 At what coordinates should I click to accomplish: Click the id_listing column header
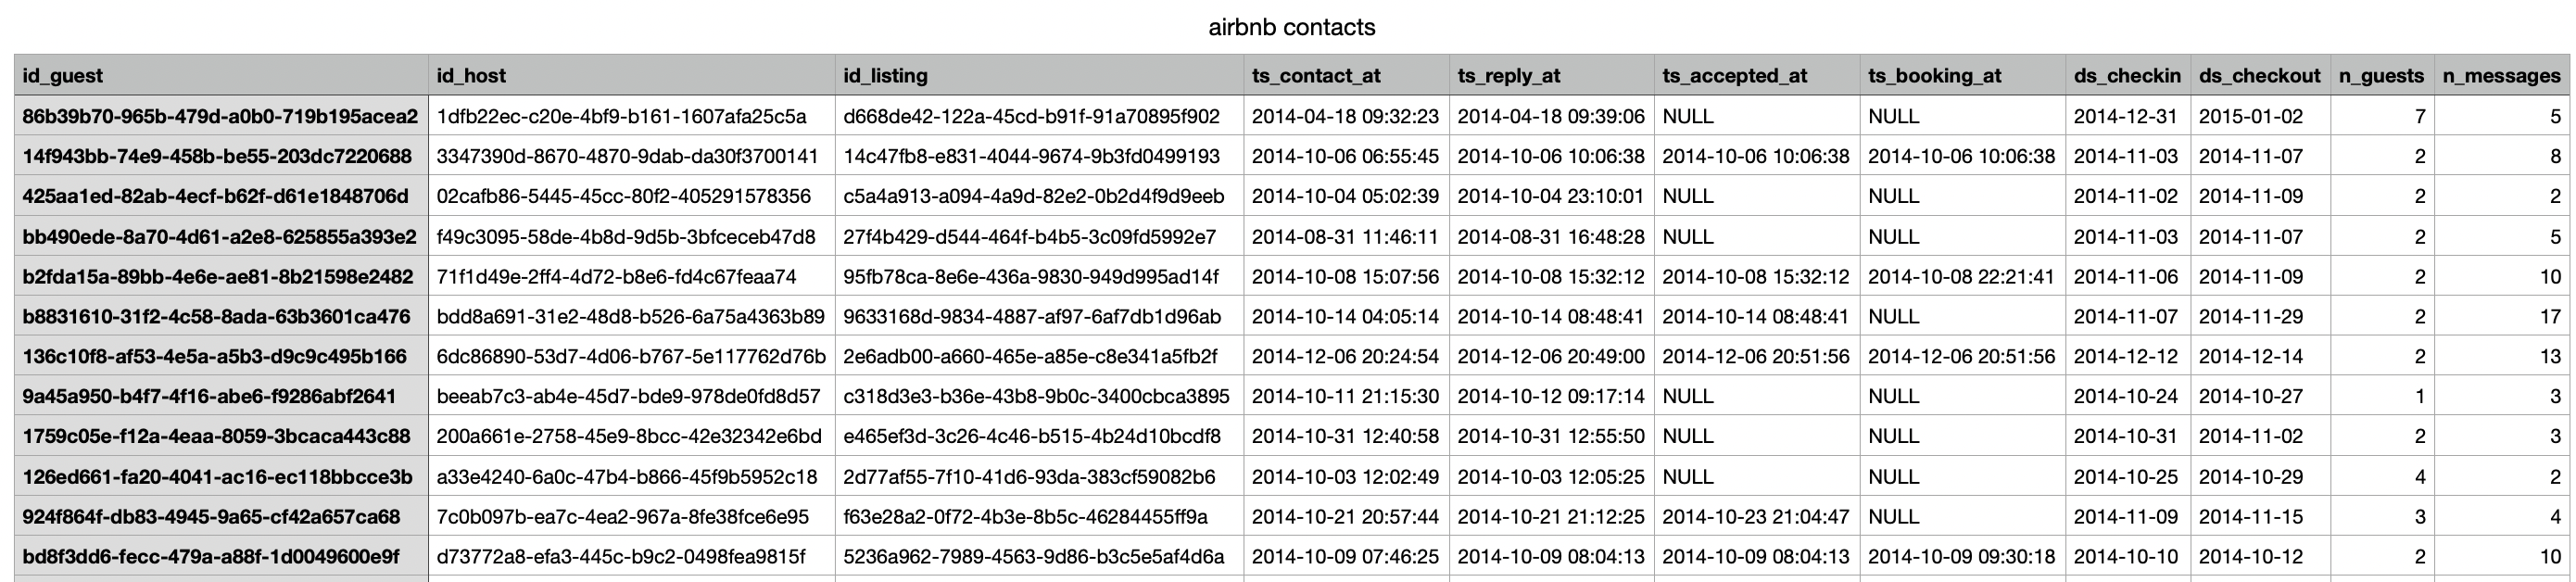(x=1039, y=75)
